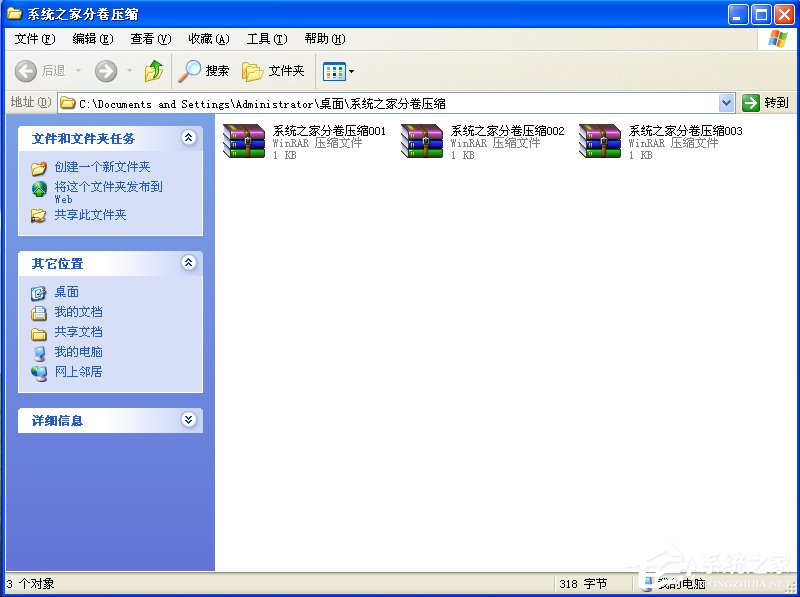Collapse the 其它位置 panel
Image resolution: width=800 pixels, height=597 pixels.
click(188, 263)
